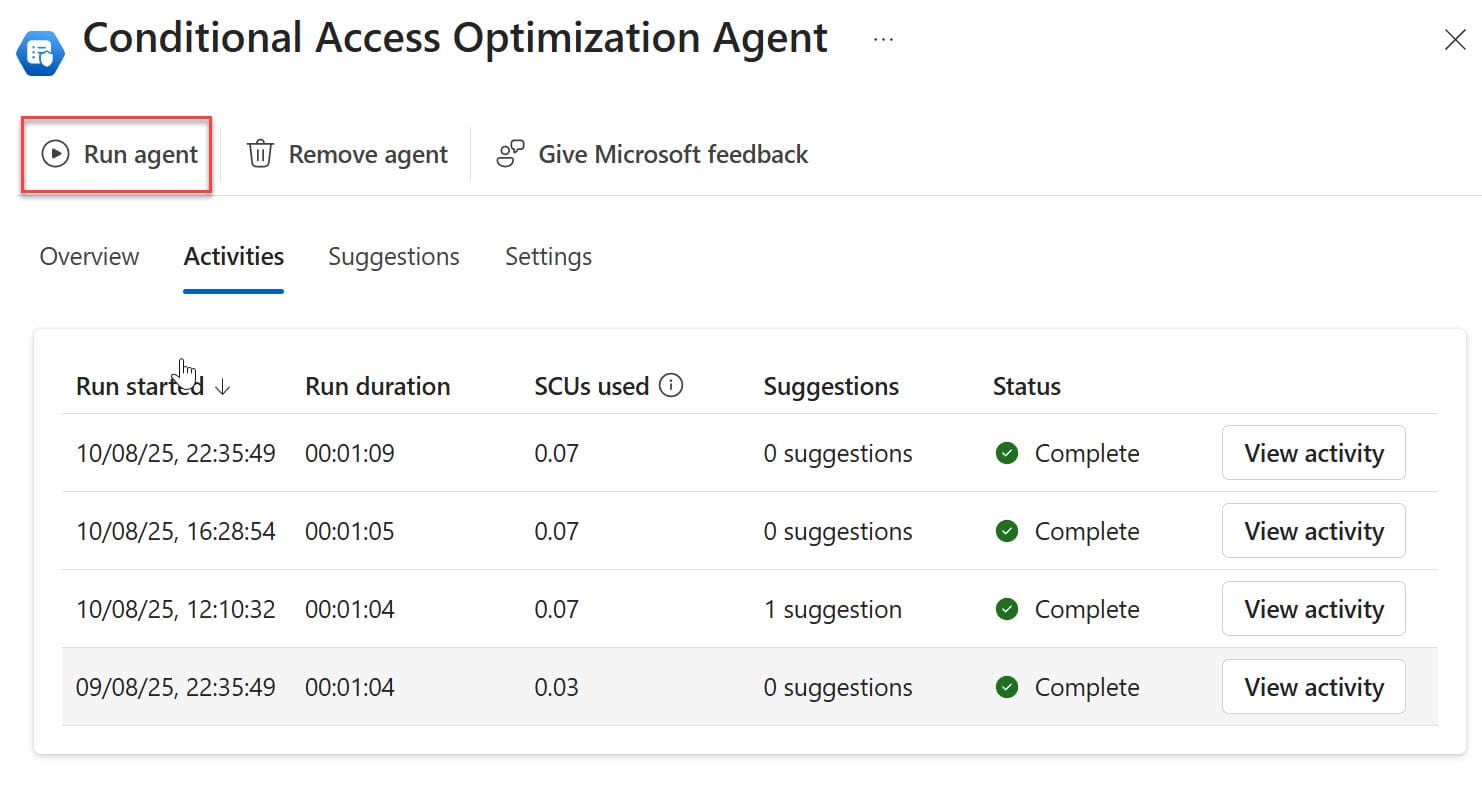1482x791 pixels.
Task: View activity for the 12:10:32 run
Action: (x=1313, y=609)
